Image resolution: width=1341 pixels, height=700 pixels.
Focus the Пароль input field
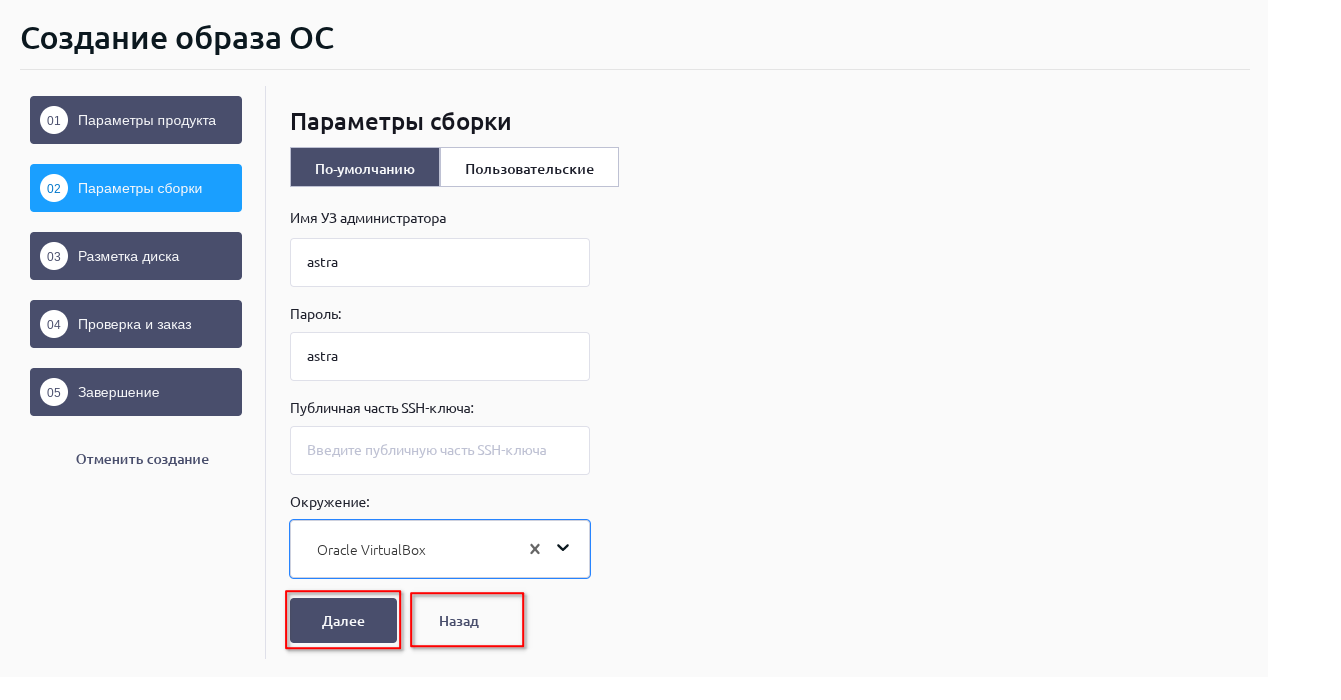pyautogui.click(x=440, y=356)
